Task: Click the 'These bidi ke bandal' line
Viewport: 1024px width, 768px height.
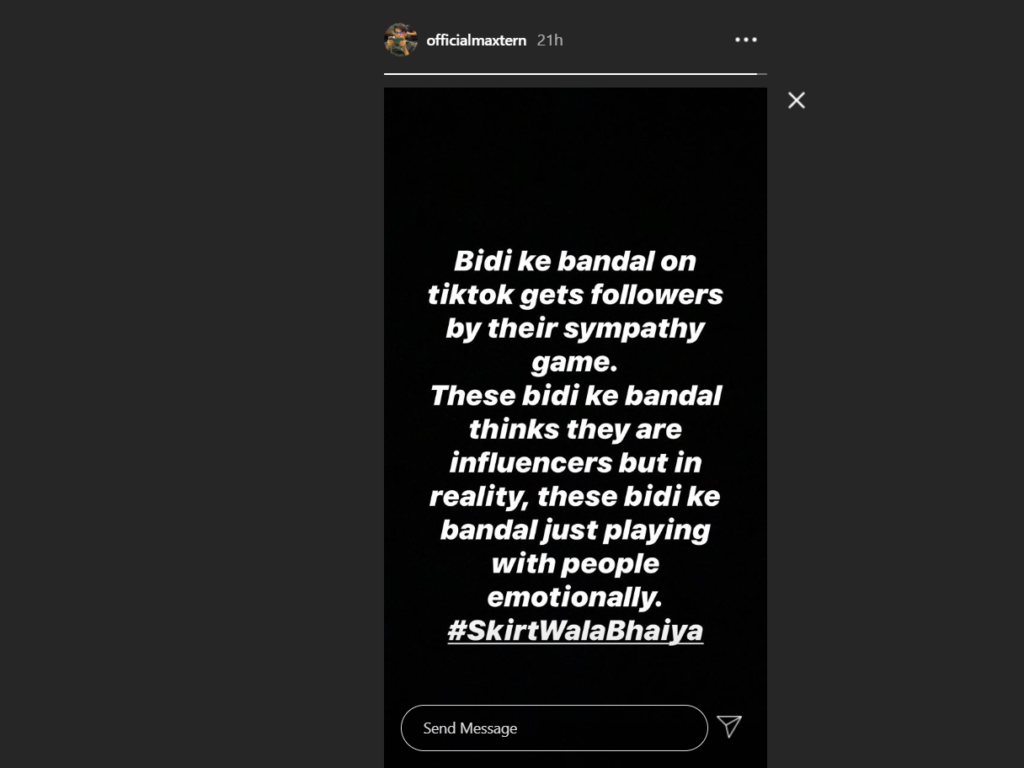Action: pos(575,396)
